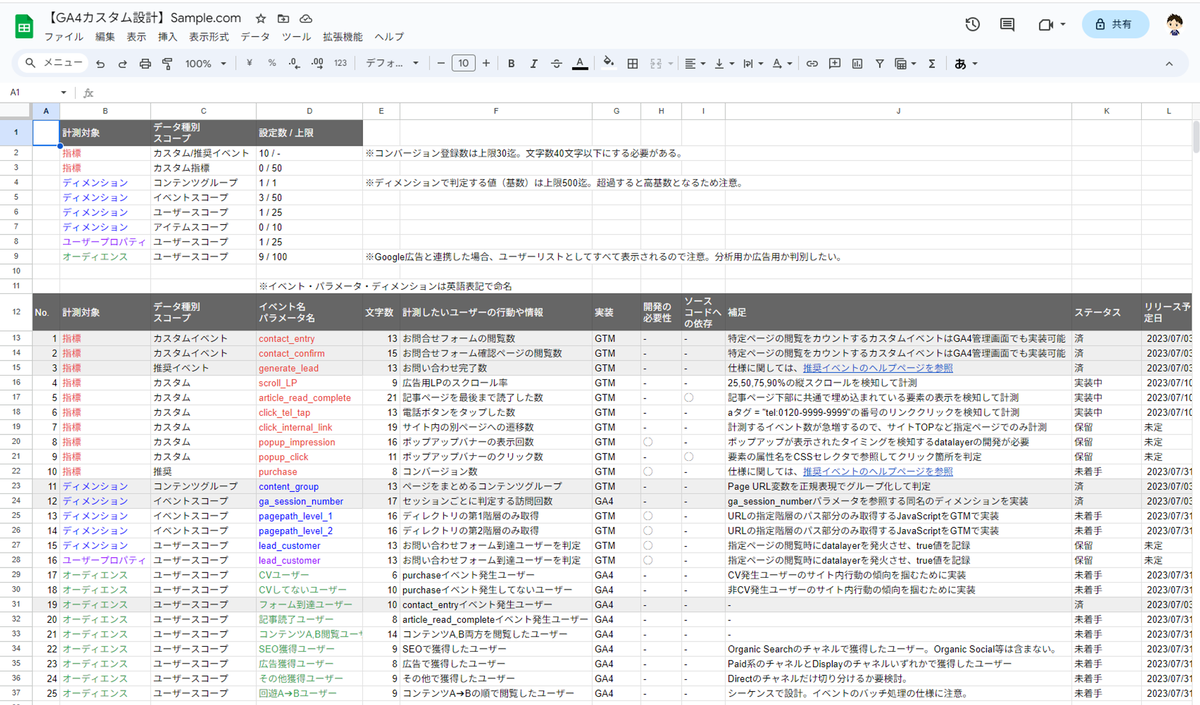The image size is (1200, 705).
Task: Open the account profile avatar
Action: 1174,25
